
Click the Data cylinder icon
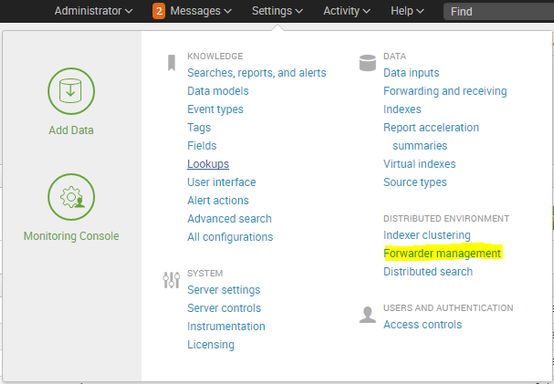tap(367, 63)
